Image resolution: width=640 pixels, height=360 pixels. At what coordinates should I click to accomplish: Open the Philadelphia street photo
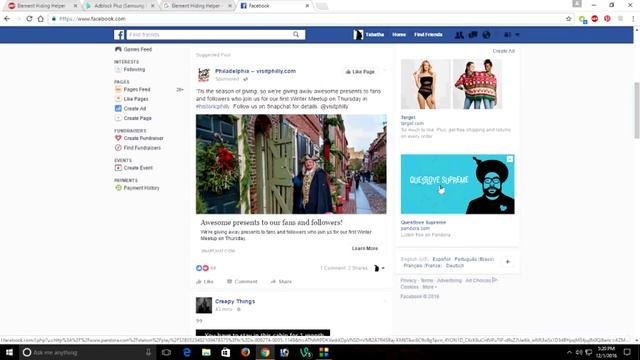tap(291, 164)
